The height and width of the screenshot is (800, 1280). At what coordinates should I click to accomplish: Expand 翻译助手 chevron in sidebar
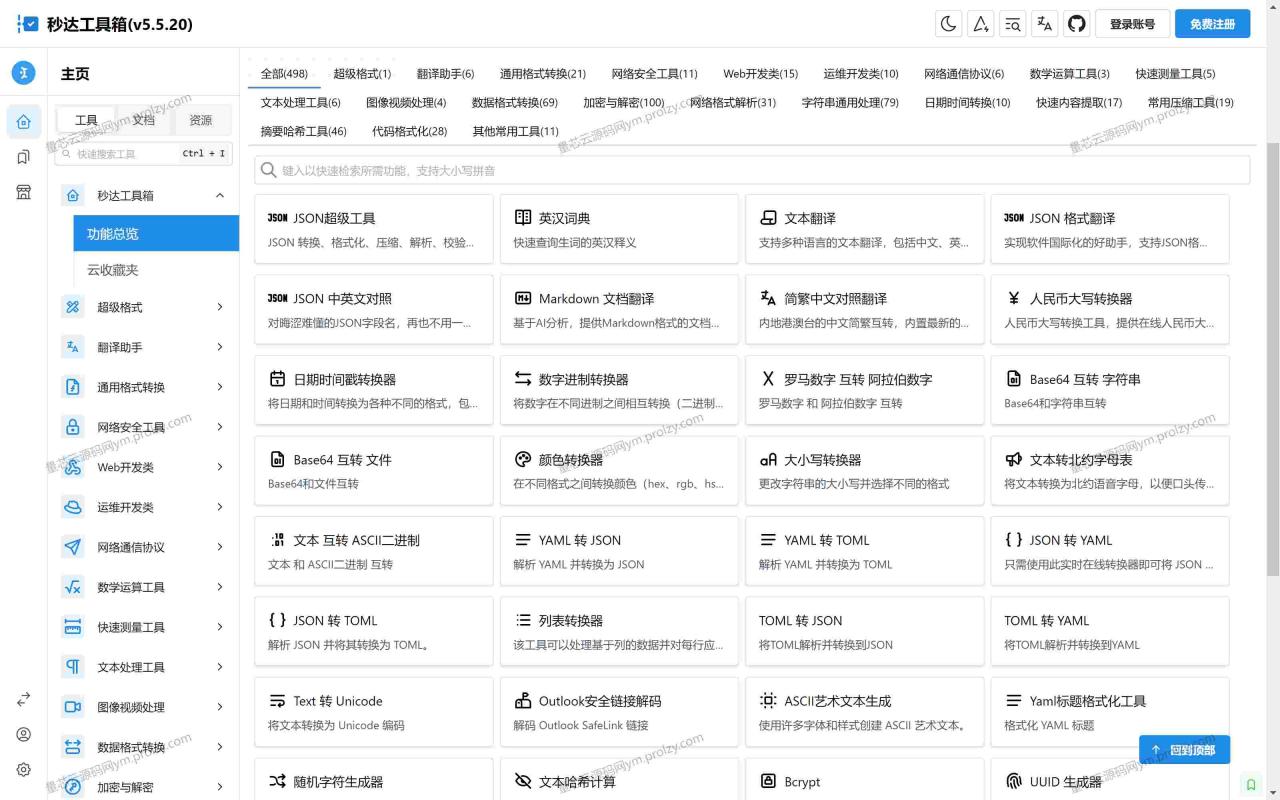tap(220, 347)
